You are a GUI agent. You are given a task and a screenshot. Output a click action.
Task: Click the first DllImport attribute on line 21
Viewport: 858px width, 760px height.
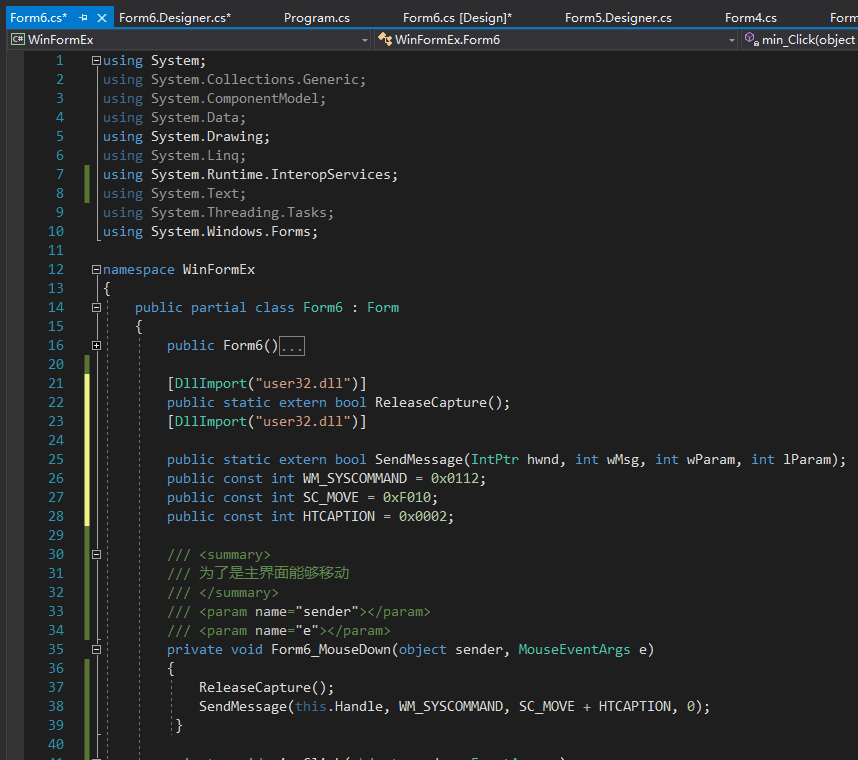click(266, 384)
